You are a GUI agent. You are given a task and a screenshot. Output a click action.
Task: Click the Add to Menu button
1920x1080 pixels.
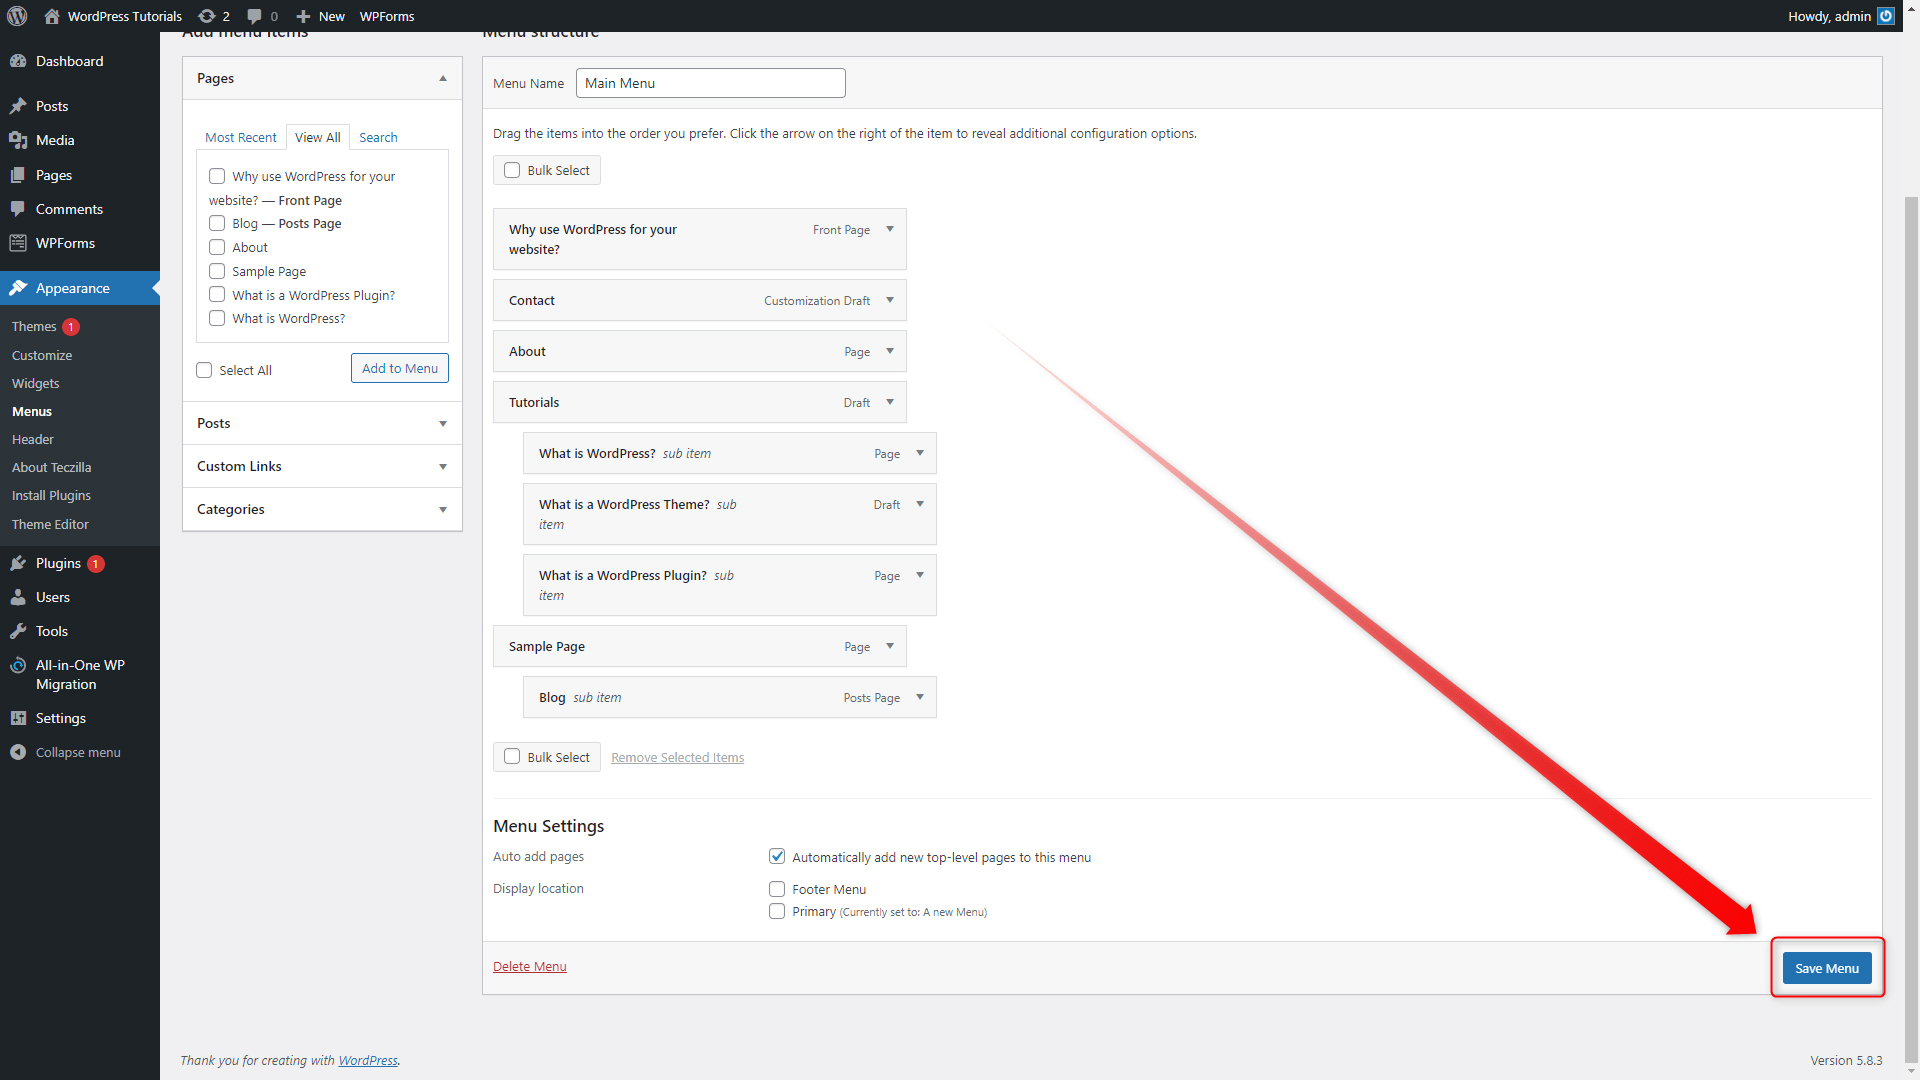click(x=400, y=368)
